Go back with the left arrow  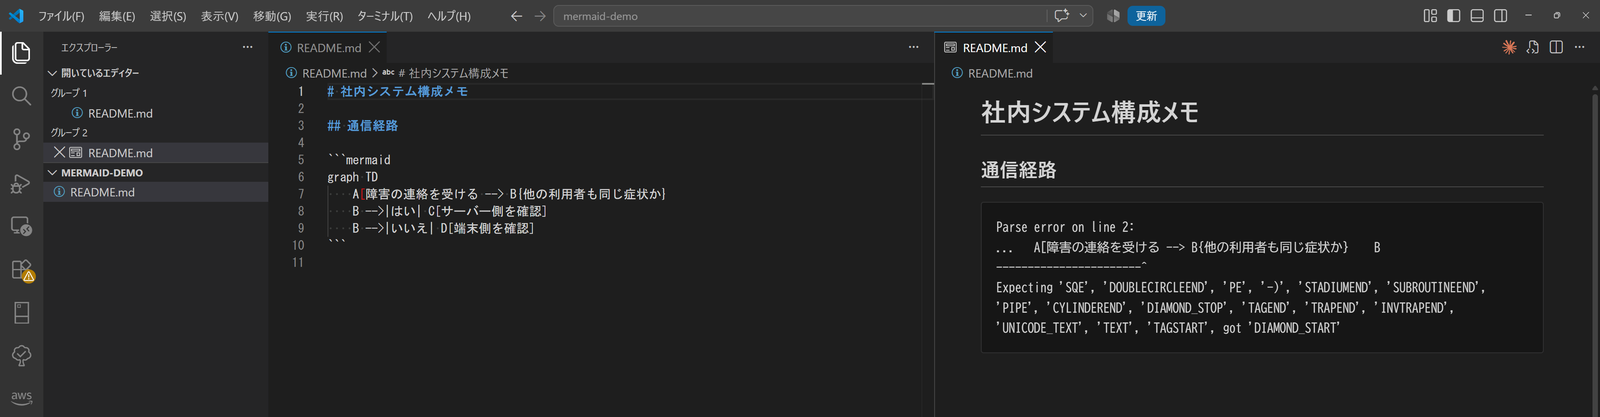[516, 16]
